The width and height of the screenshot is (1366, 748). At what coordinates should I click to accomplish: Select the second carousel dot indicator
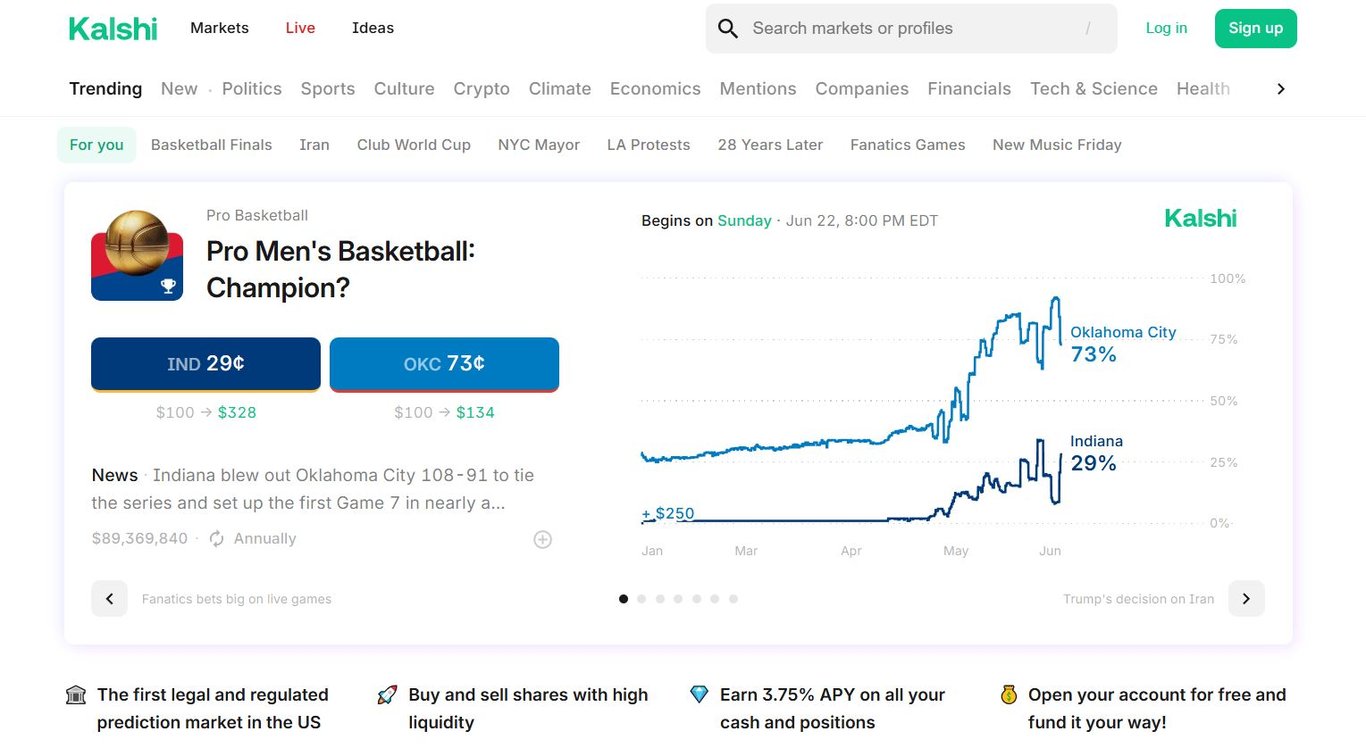[x=642, y=598]
